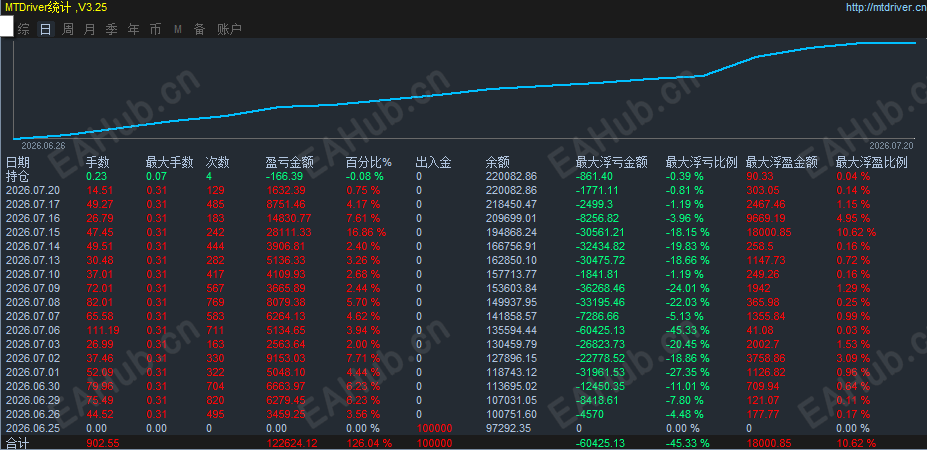
Task: Open the 月 monthly statistics tab
Action: coord(89,29)
